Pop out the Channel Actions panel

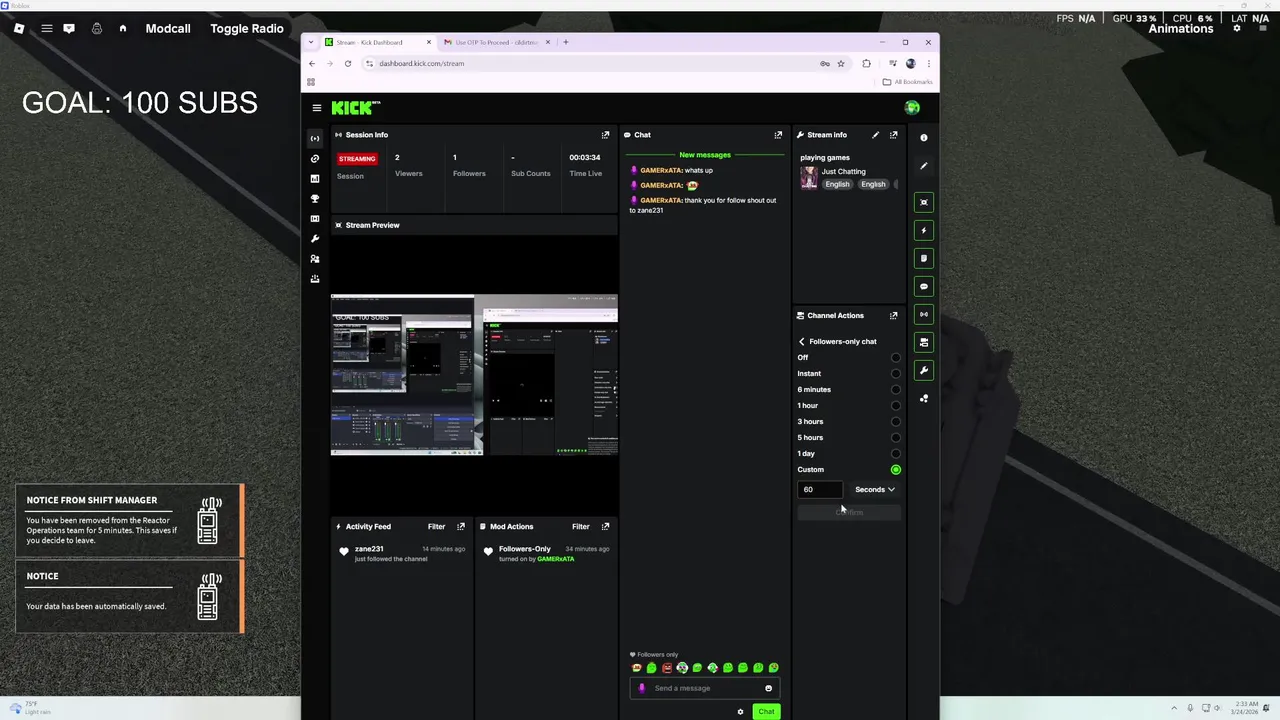pyautogui.click(x=893, y=315)
